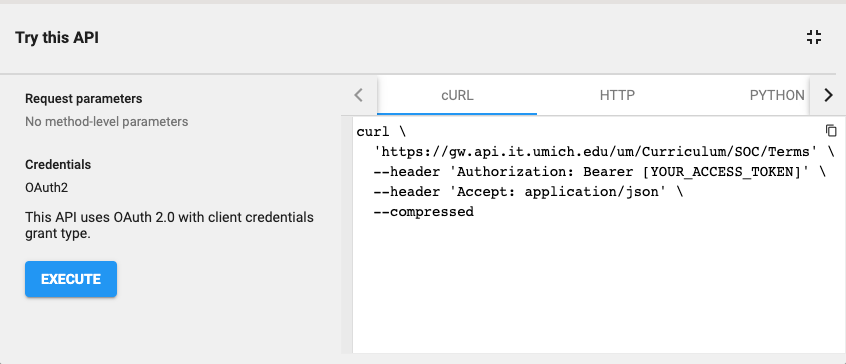Select the Accept application/json header line
Screen dimensions: 846x364
pyautogui.click(x=528, y=192)
